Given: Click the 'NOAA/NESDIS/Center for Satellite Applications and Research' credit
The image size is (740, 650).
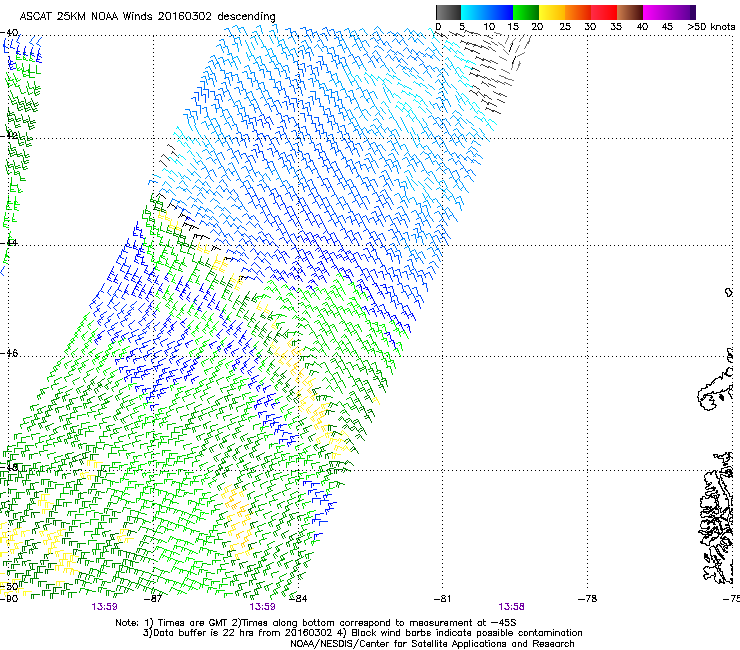Looking at the screenshot, I should pyautogui.click(x=432, y=644).
